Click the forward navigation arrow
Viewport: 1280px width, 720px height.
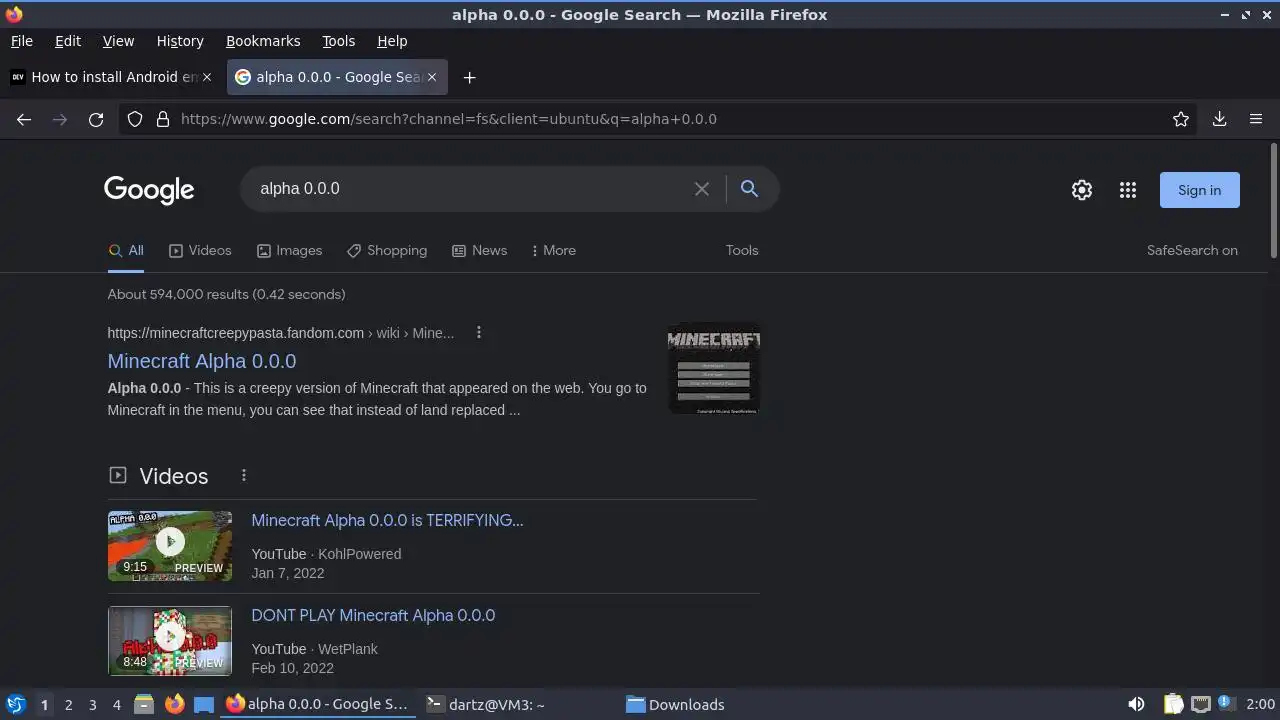(x=60, y=119)
